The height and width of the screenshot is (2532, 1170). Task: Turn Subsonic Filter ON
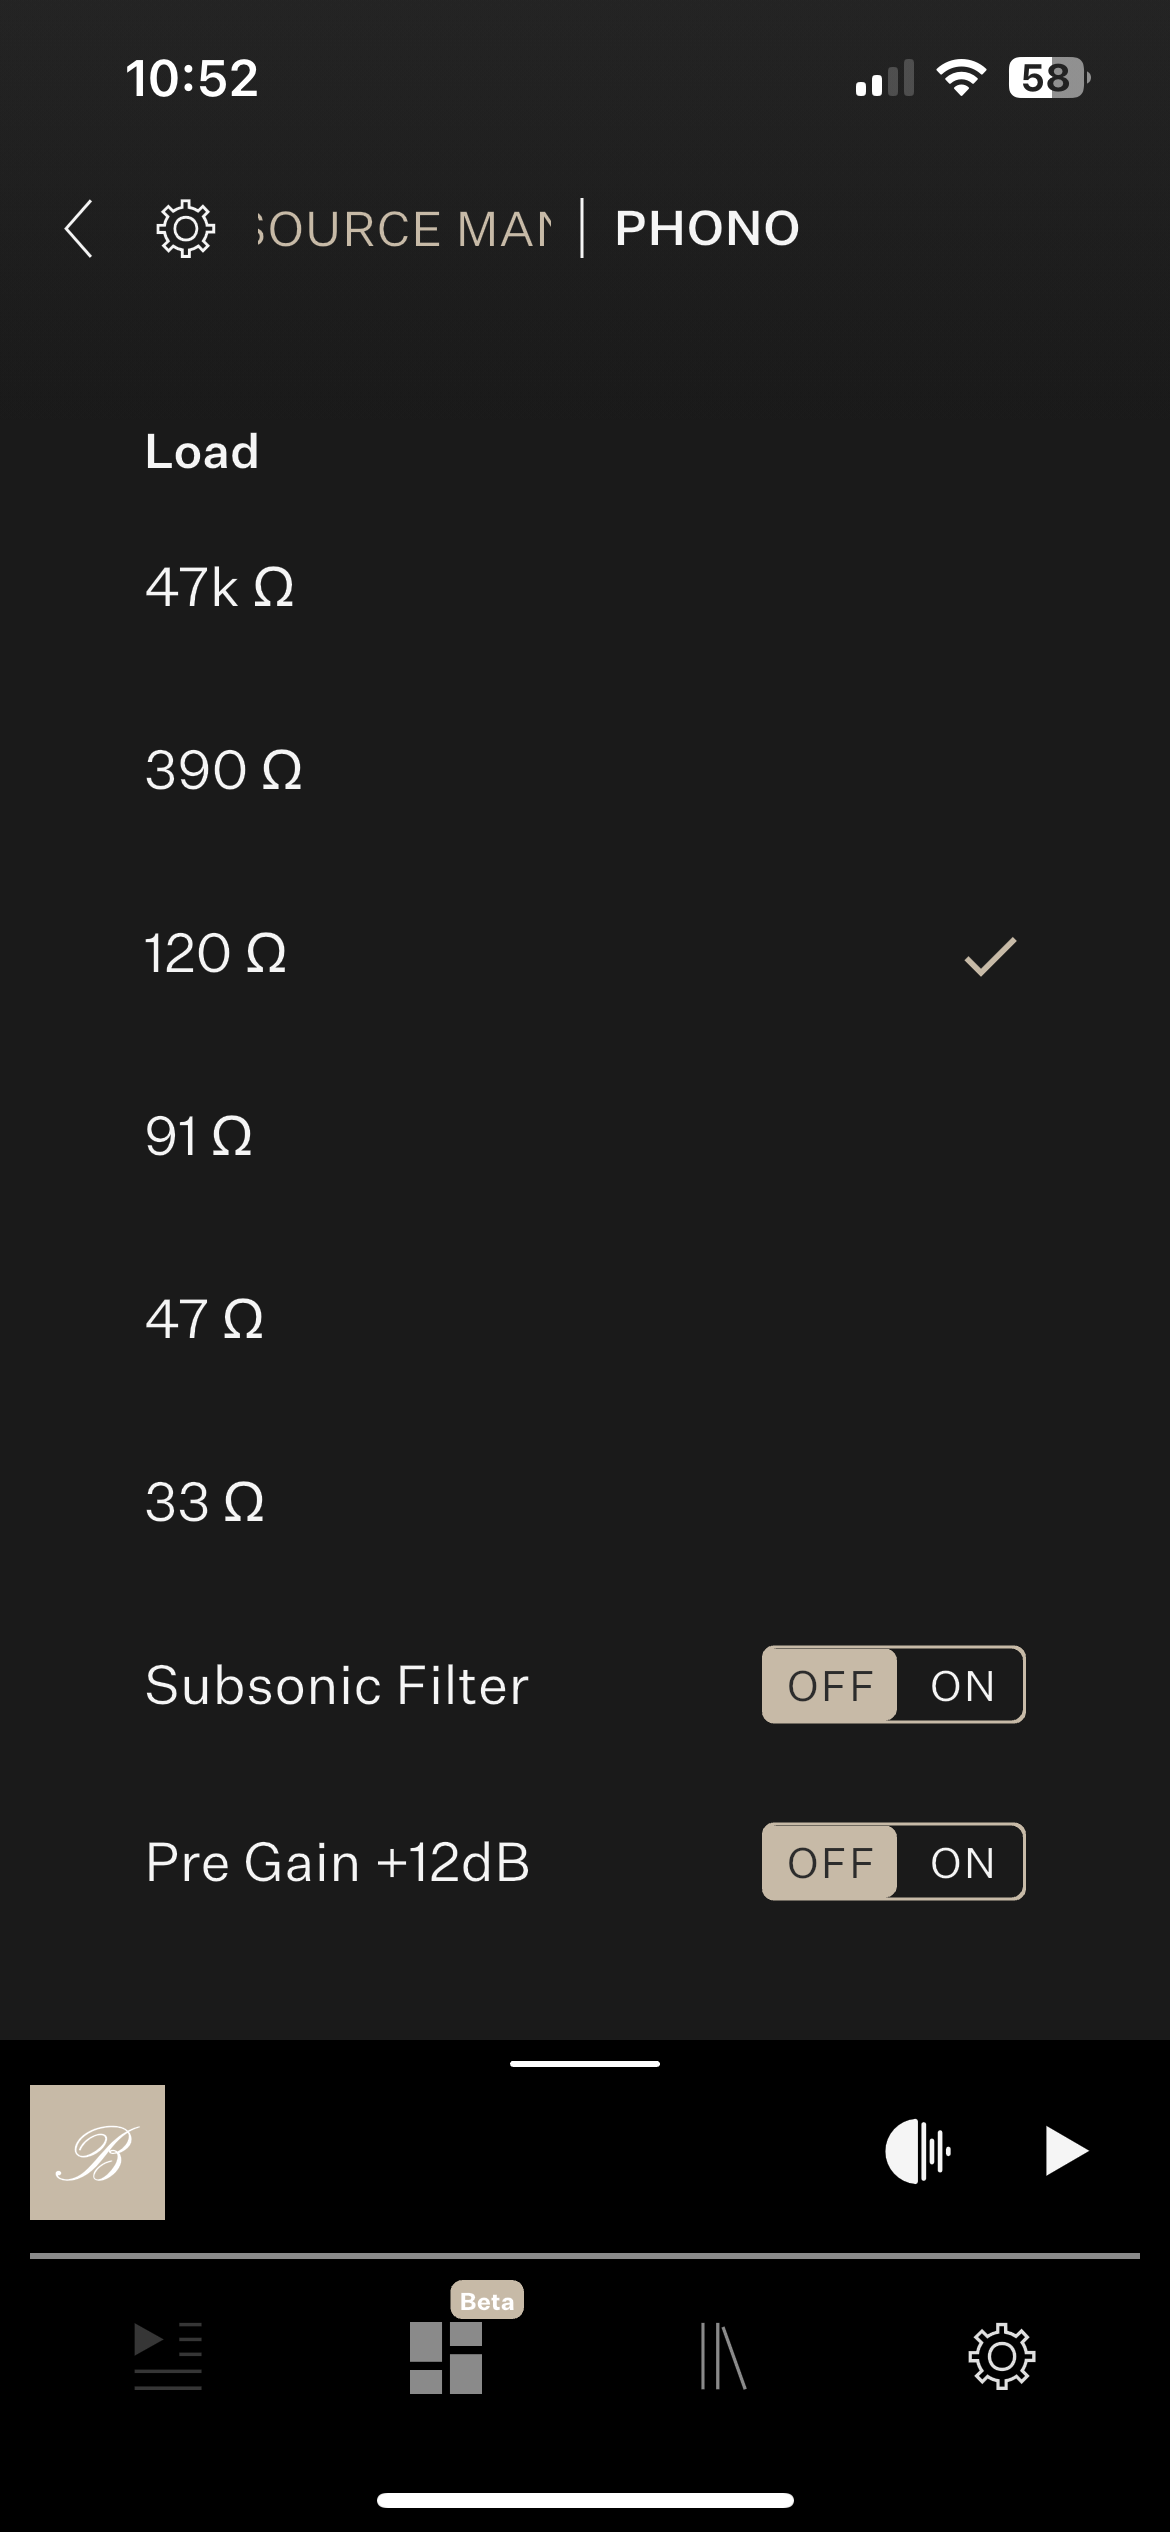pos(962,1686)
